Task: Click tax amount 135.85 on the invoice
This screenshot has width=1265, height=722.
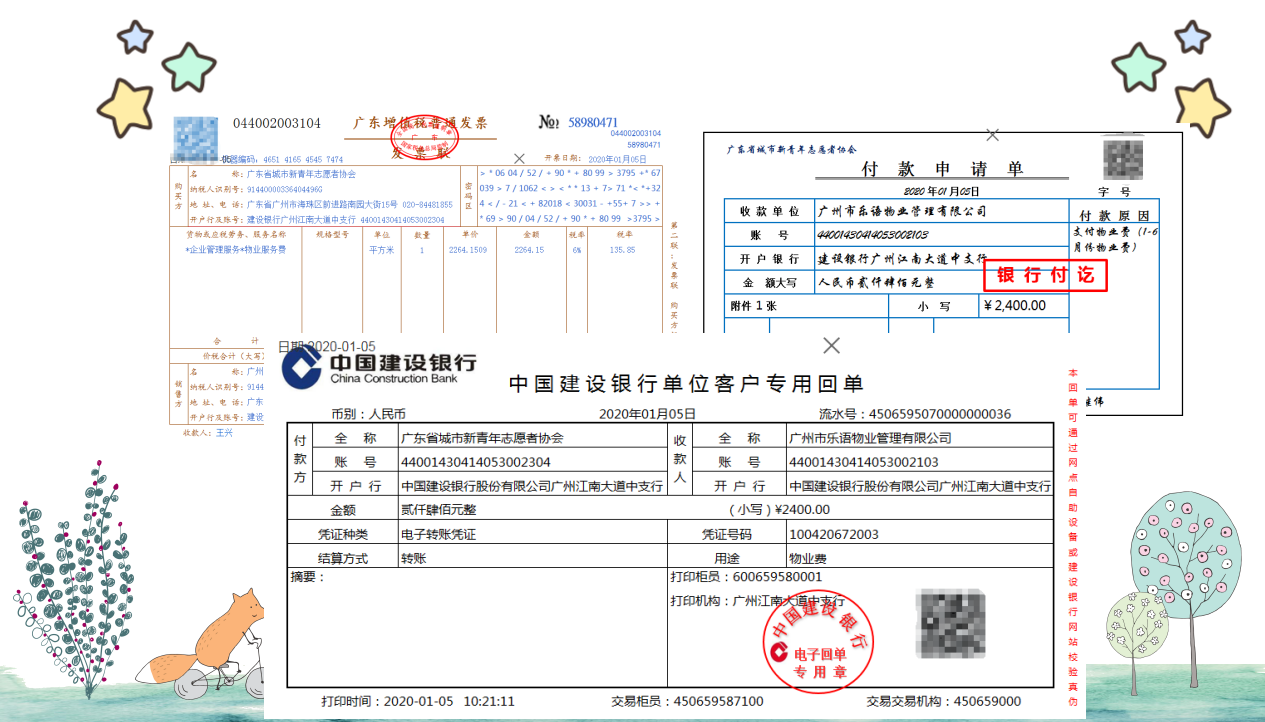Action: click(x=623, y=250)
